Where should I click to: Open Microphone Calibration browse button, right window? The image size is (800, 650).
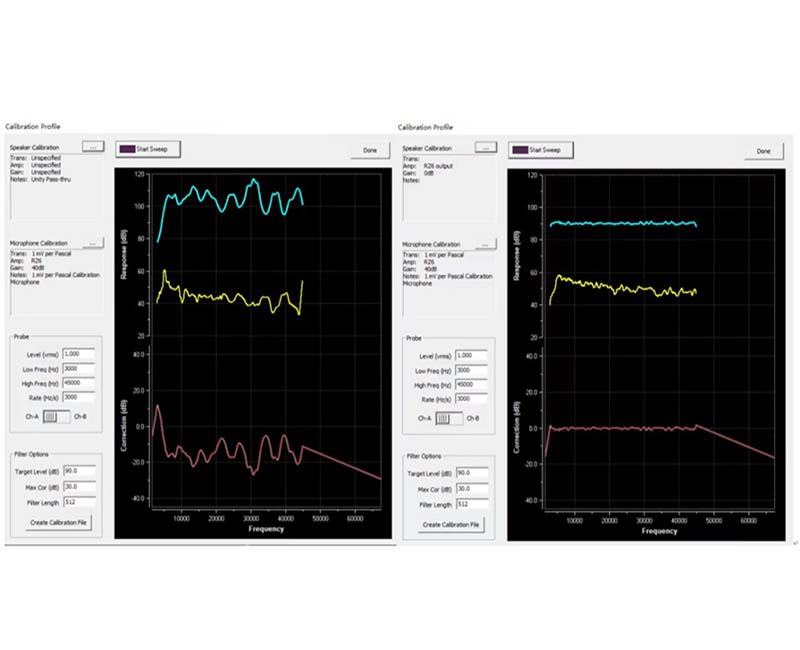[485, 244]
